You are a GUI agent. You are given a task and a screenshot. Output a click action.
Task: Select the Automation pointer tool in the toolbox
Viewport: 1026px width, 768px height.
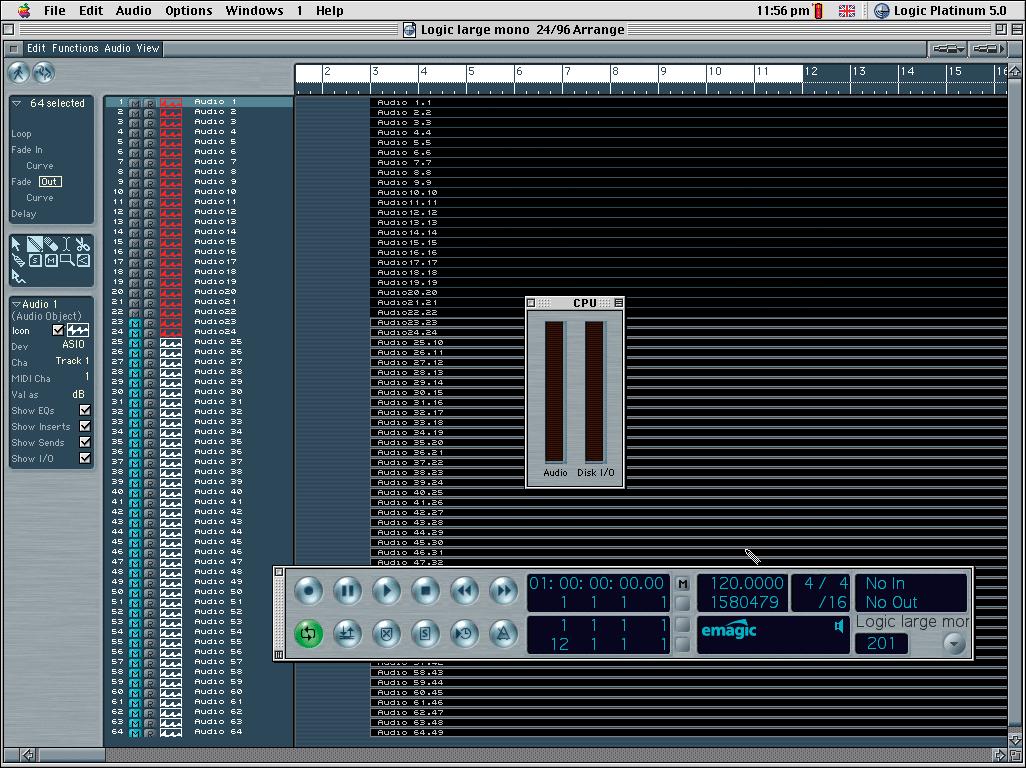[x=18, y=277]
